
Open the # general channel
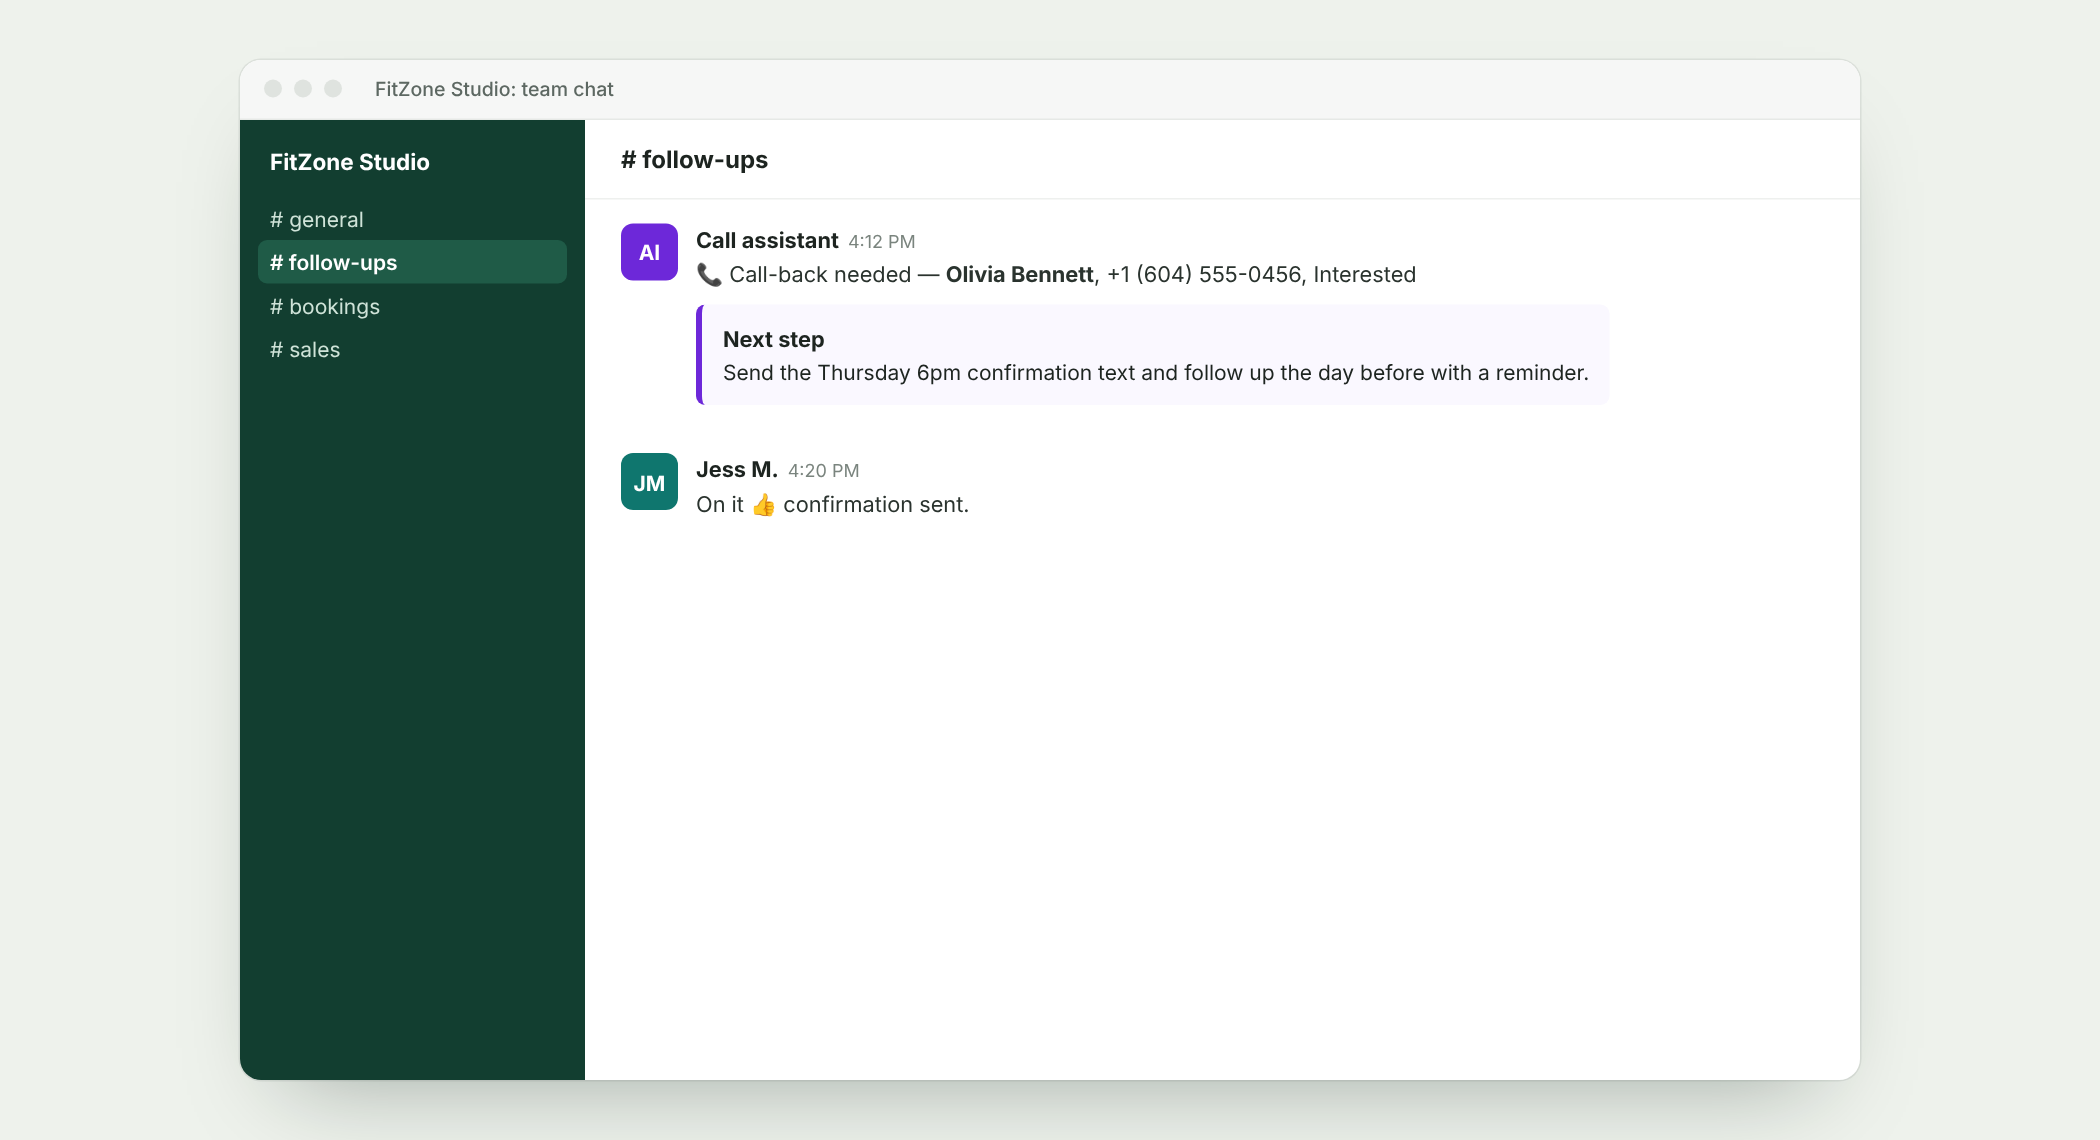[412, 219]
